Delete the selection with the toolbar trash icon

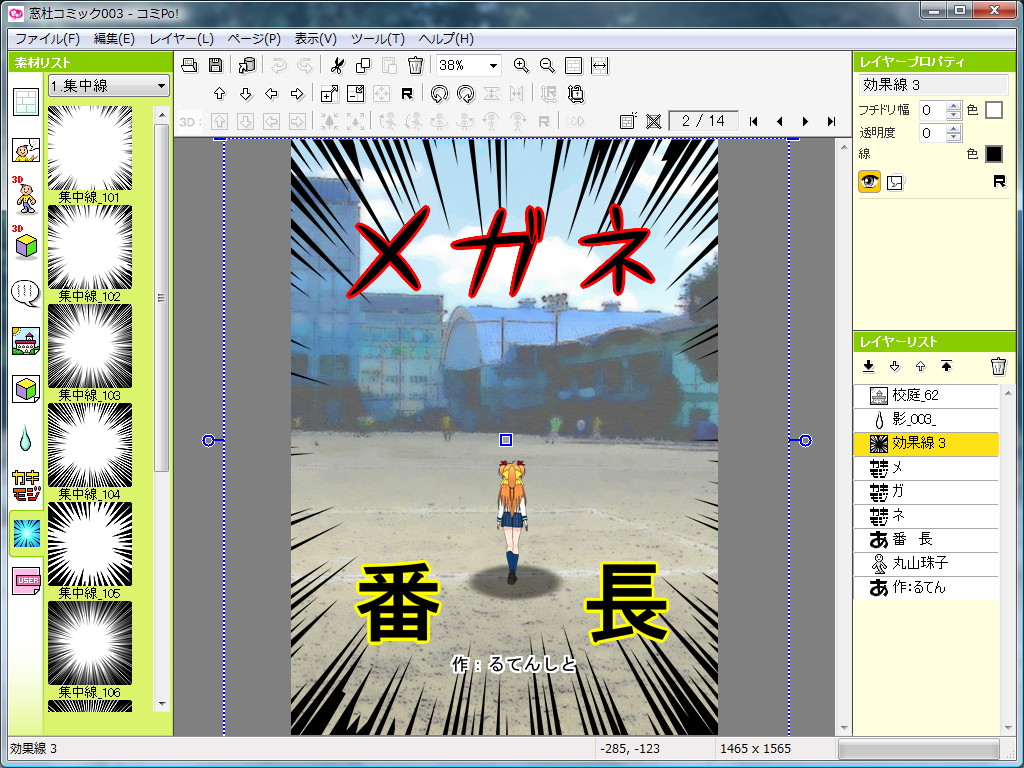click(x=415, y=65)
